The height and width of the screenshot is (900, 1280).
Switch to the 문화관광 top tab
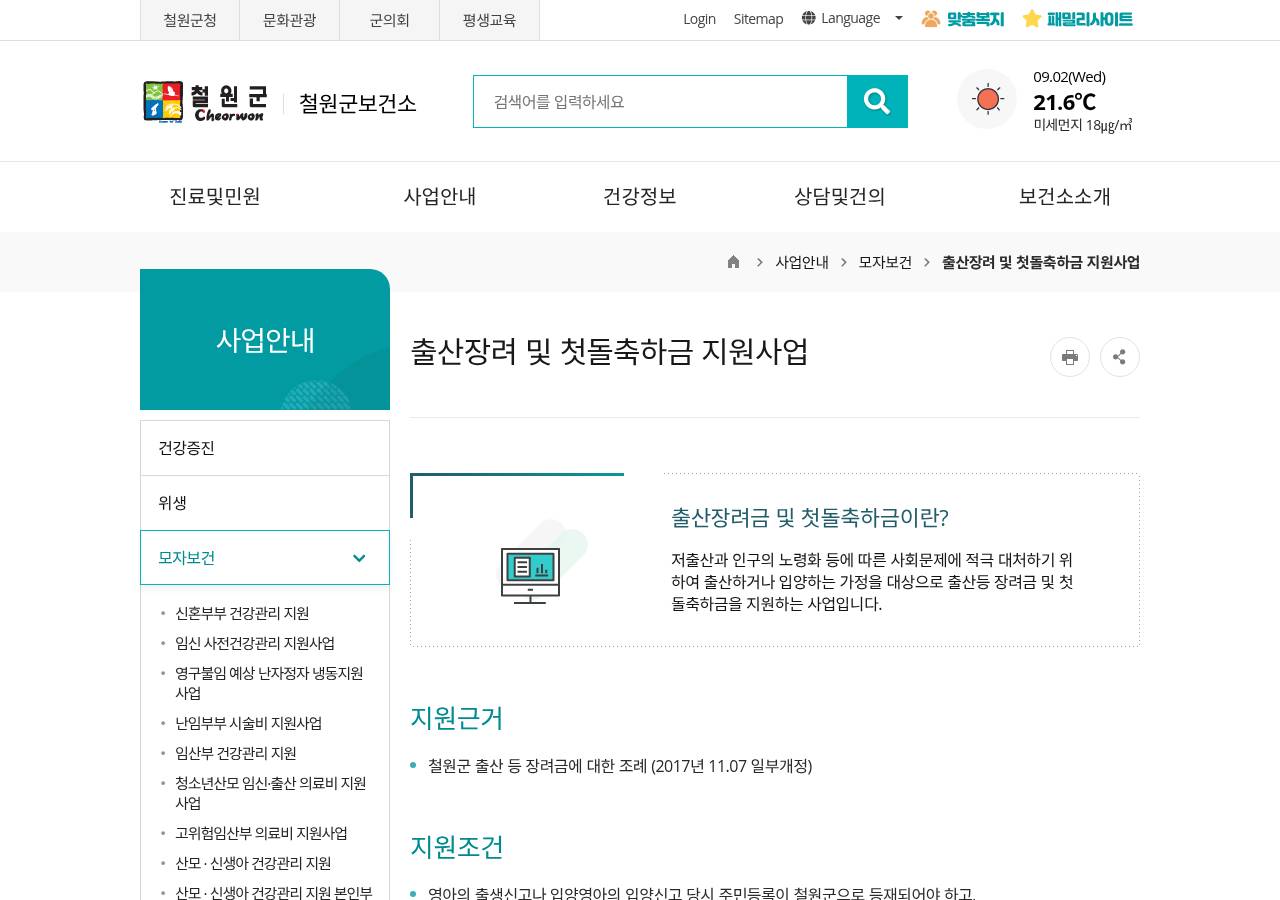click(290, 20)
